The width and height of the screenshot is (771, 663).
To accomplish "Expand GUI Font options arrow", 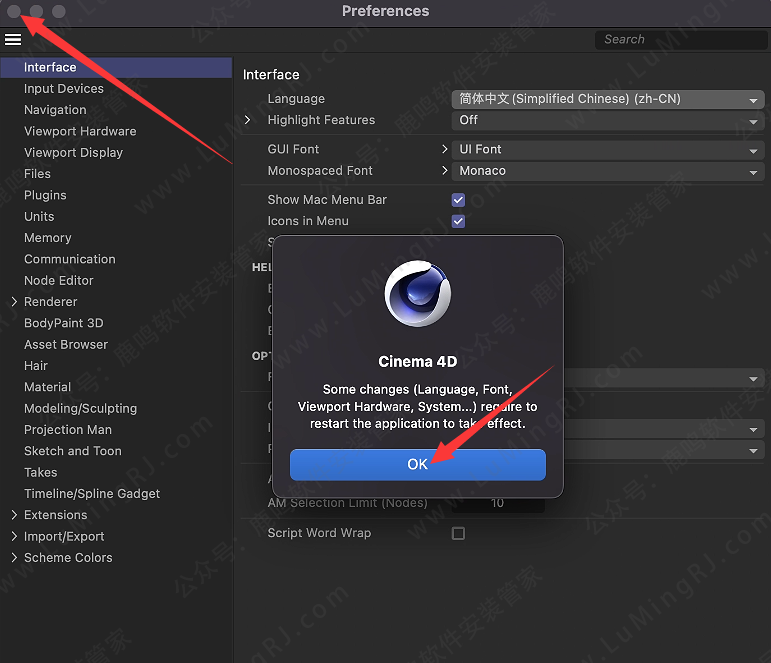I will tap(445, 149).
